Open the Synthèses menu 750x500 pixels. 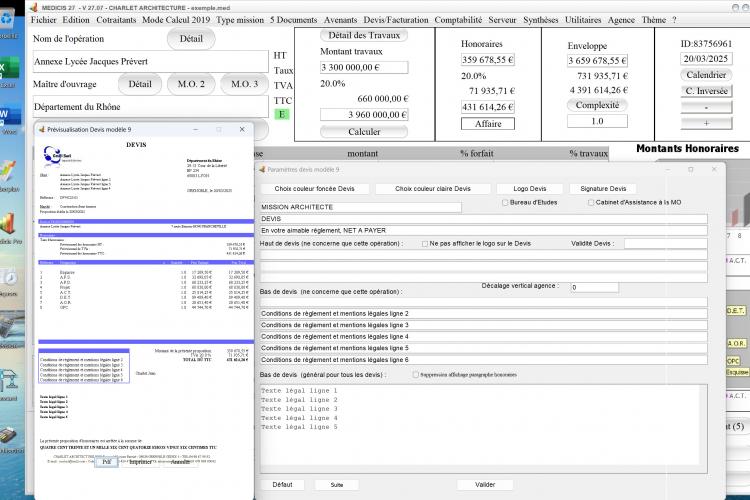(540, 20)
